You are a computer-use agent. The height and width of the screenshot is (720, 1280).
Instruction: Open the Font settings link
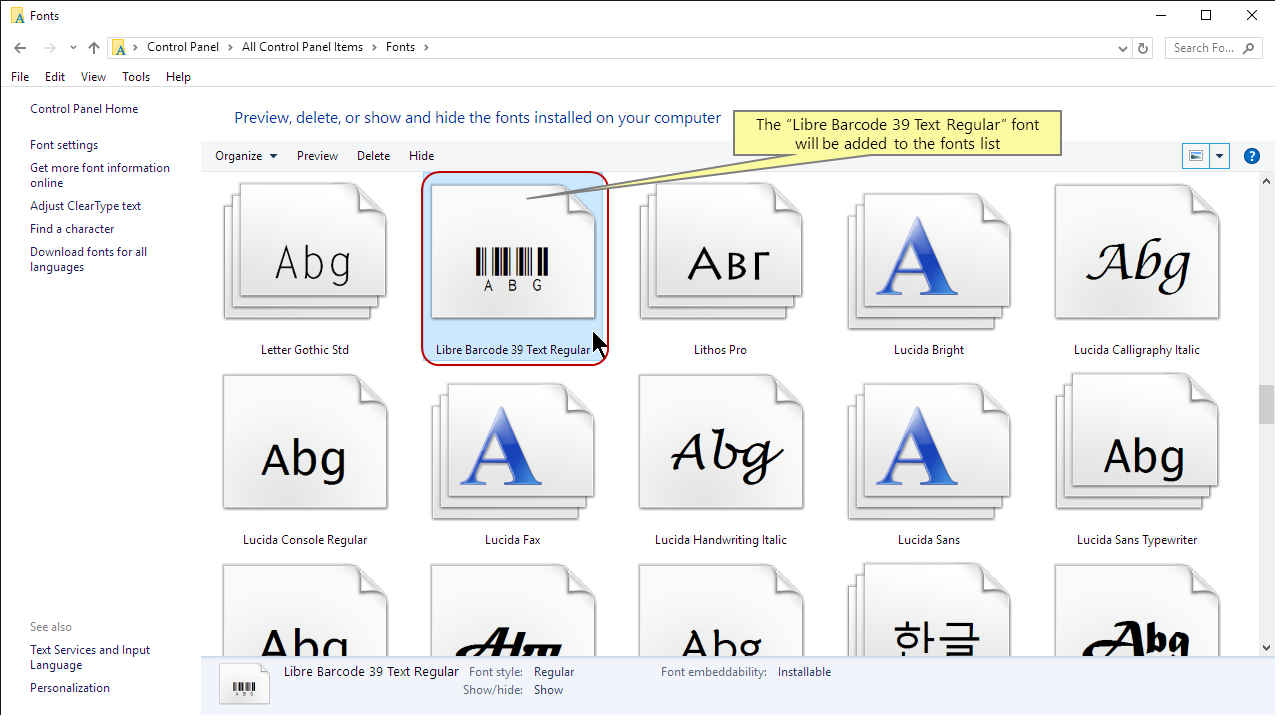(x=64, y=145)
